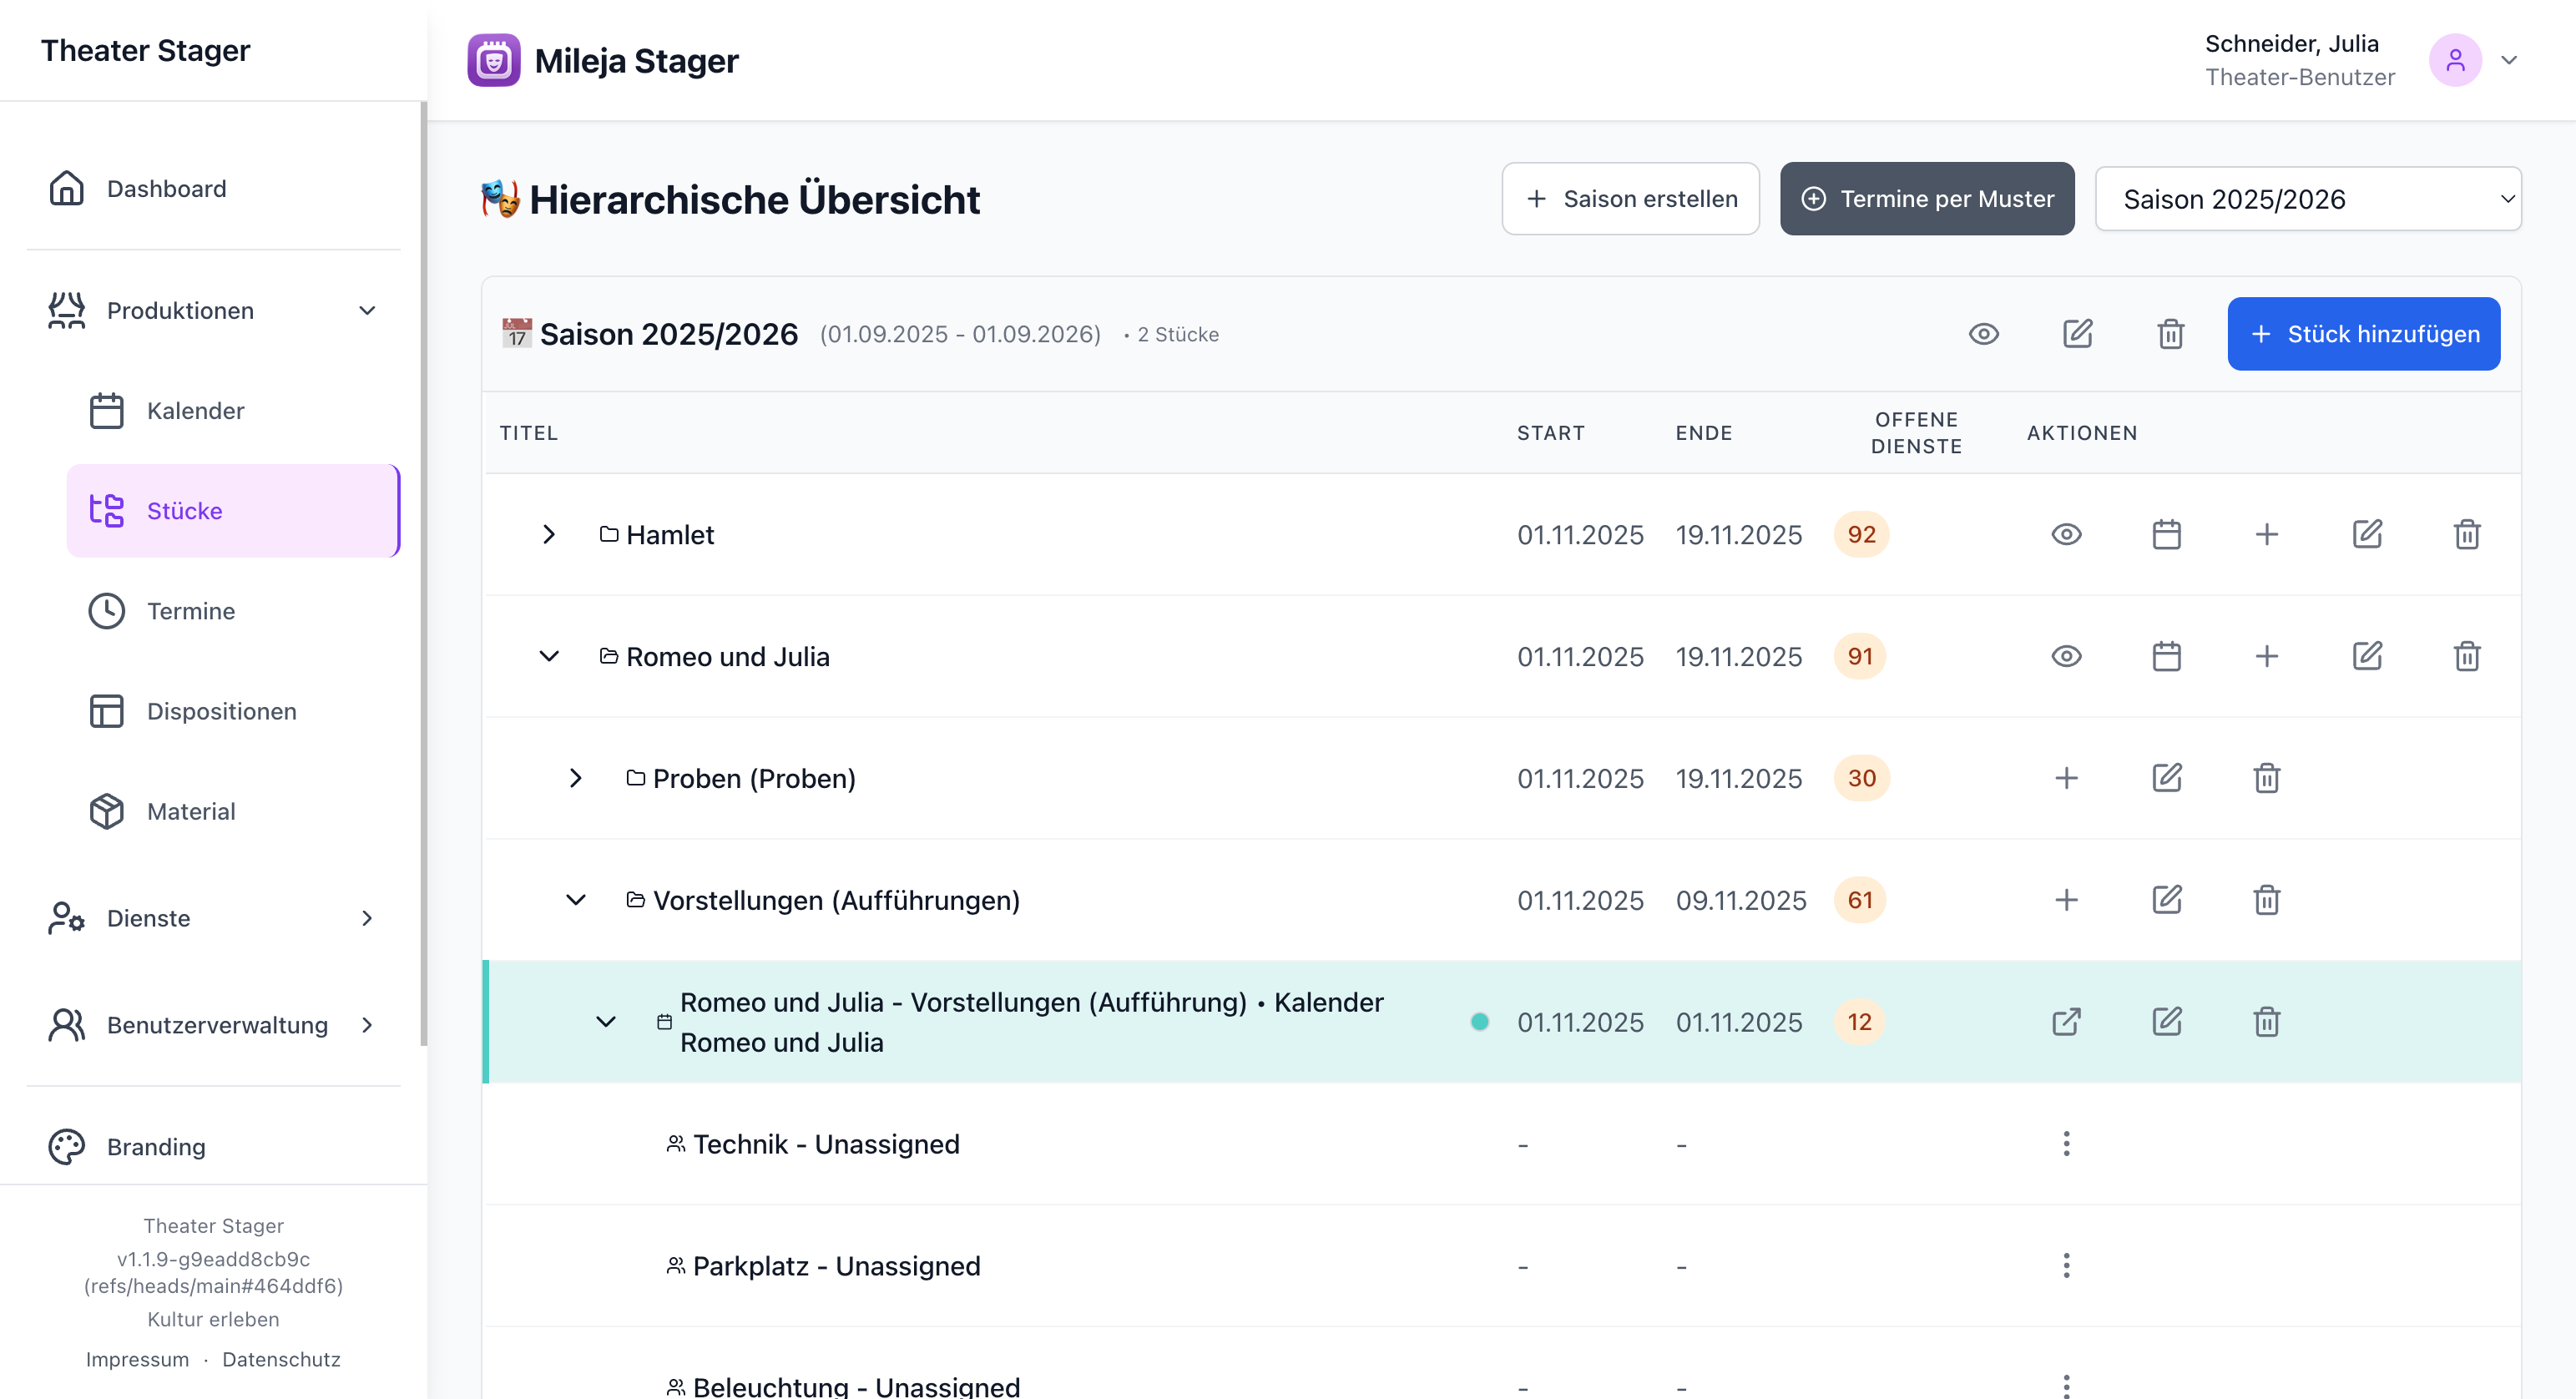
Task: Open the highlighted performance in external view
Action: click(x=2066, y=1021)
